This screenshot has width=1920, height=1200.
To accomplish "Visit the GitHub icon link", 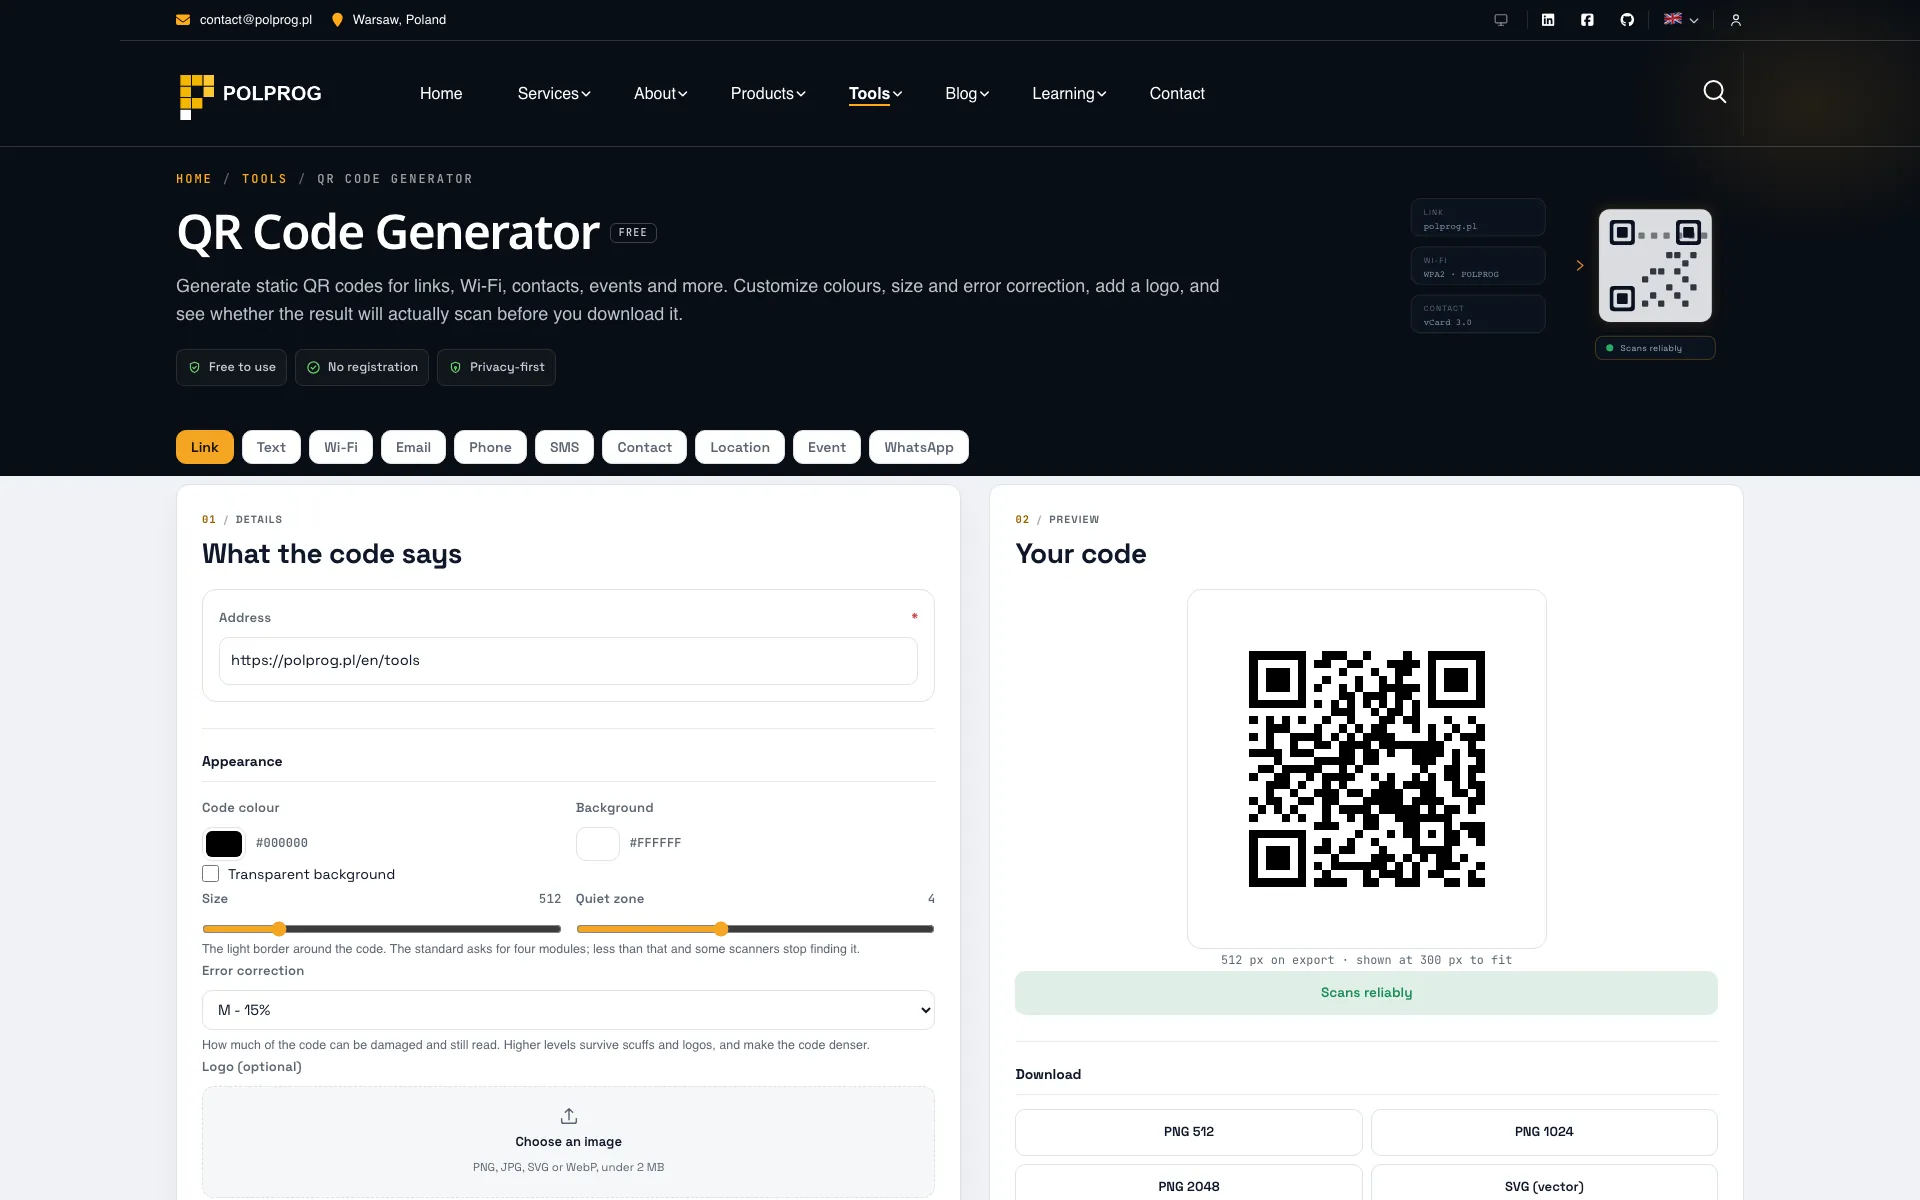I will pos(1627,20).
